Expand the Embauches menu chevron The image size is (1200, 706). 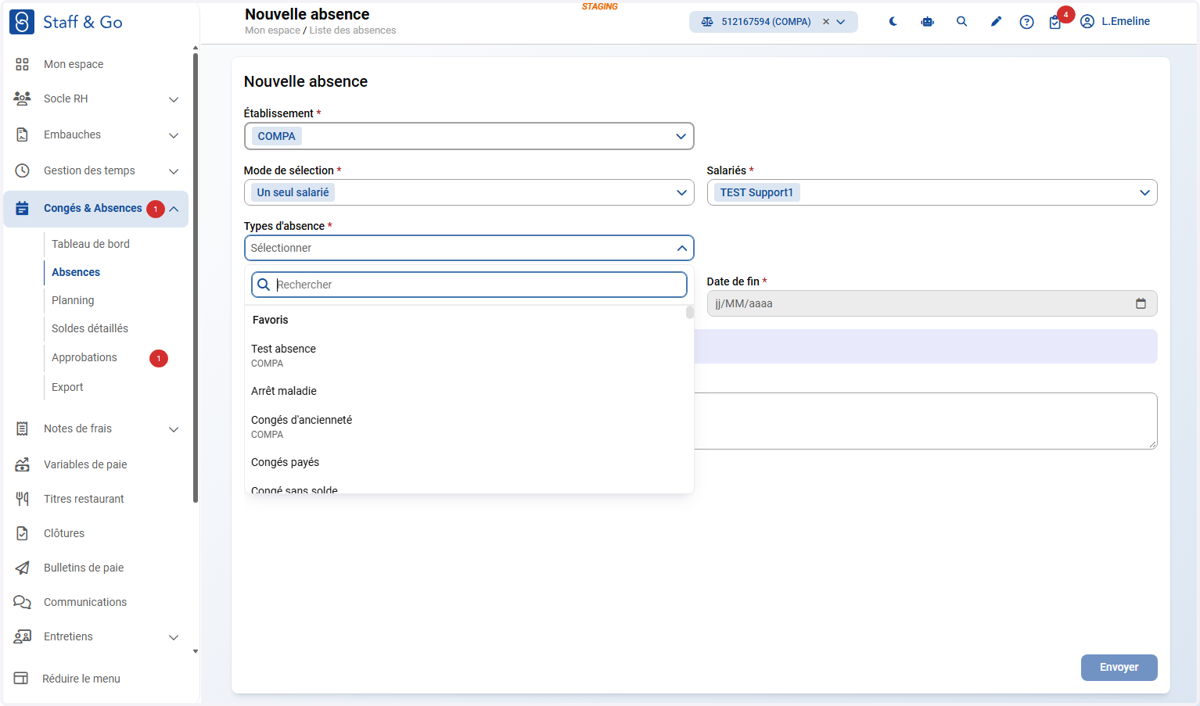click(x=174, y=136)
